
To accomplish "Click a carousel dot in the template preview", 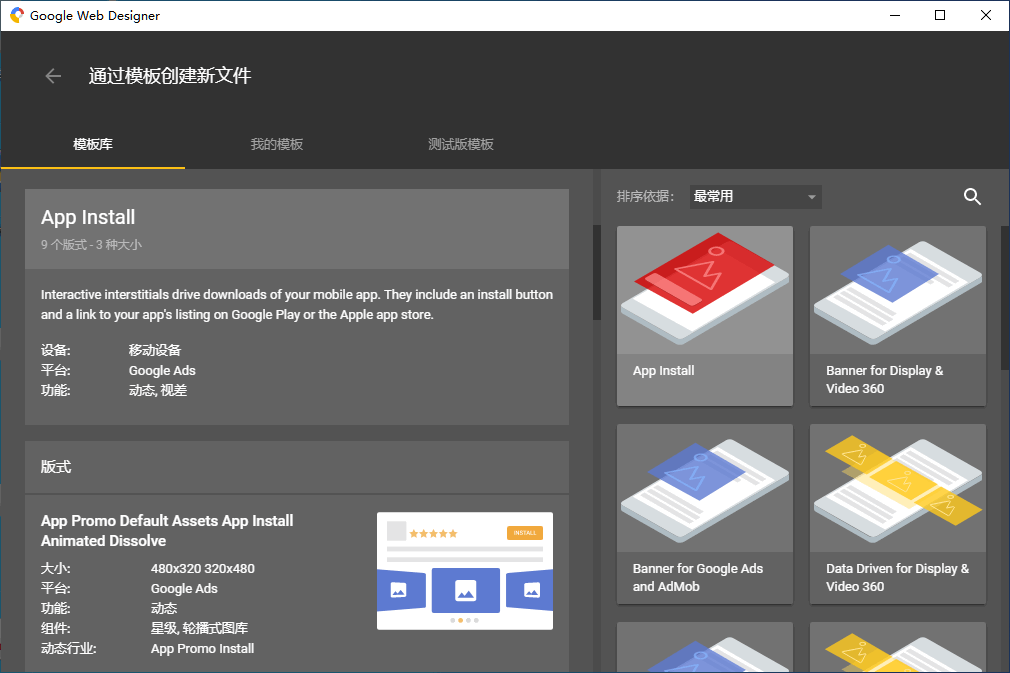I will (x=465, y=619).
